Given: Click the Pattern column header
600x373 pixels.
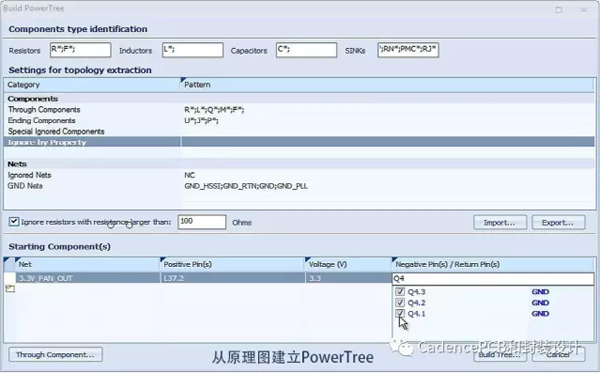Looking at the screenshot, I should (x=387, y=85).
